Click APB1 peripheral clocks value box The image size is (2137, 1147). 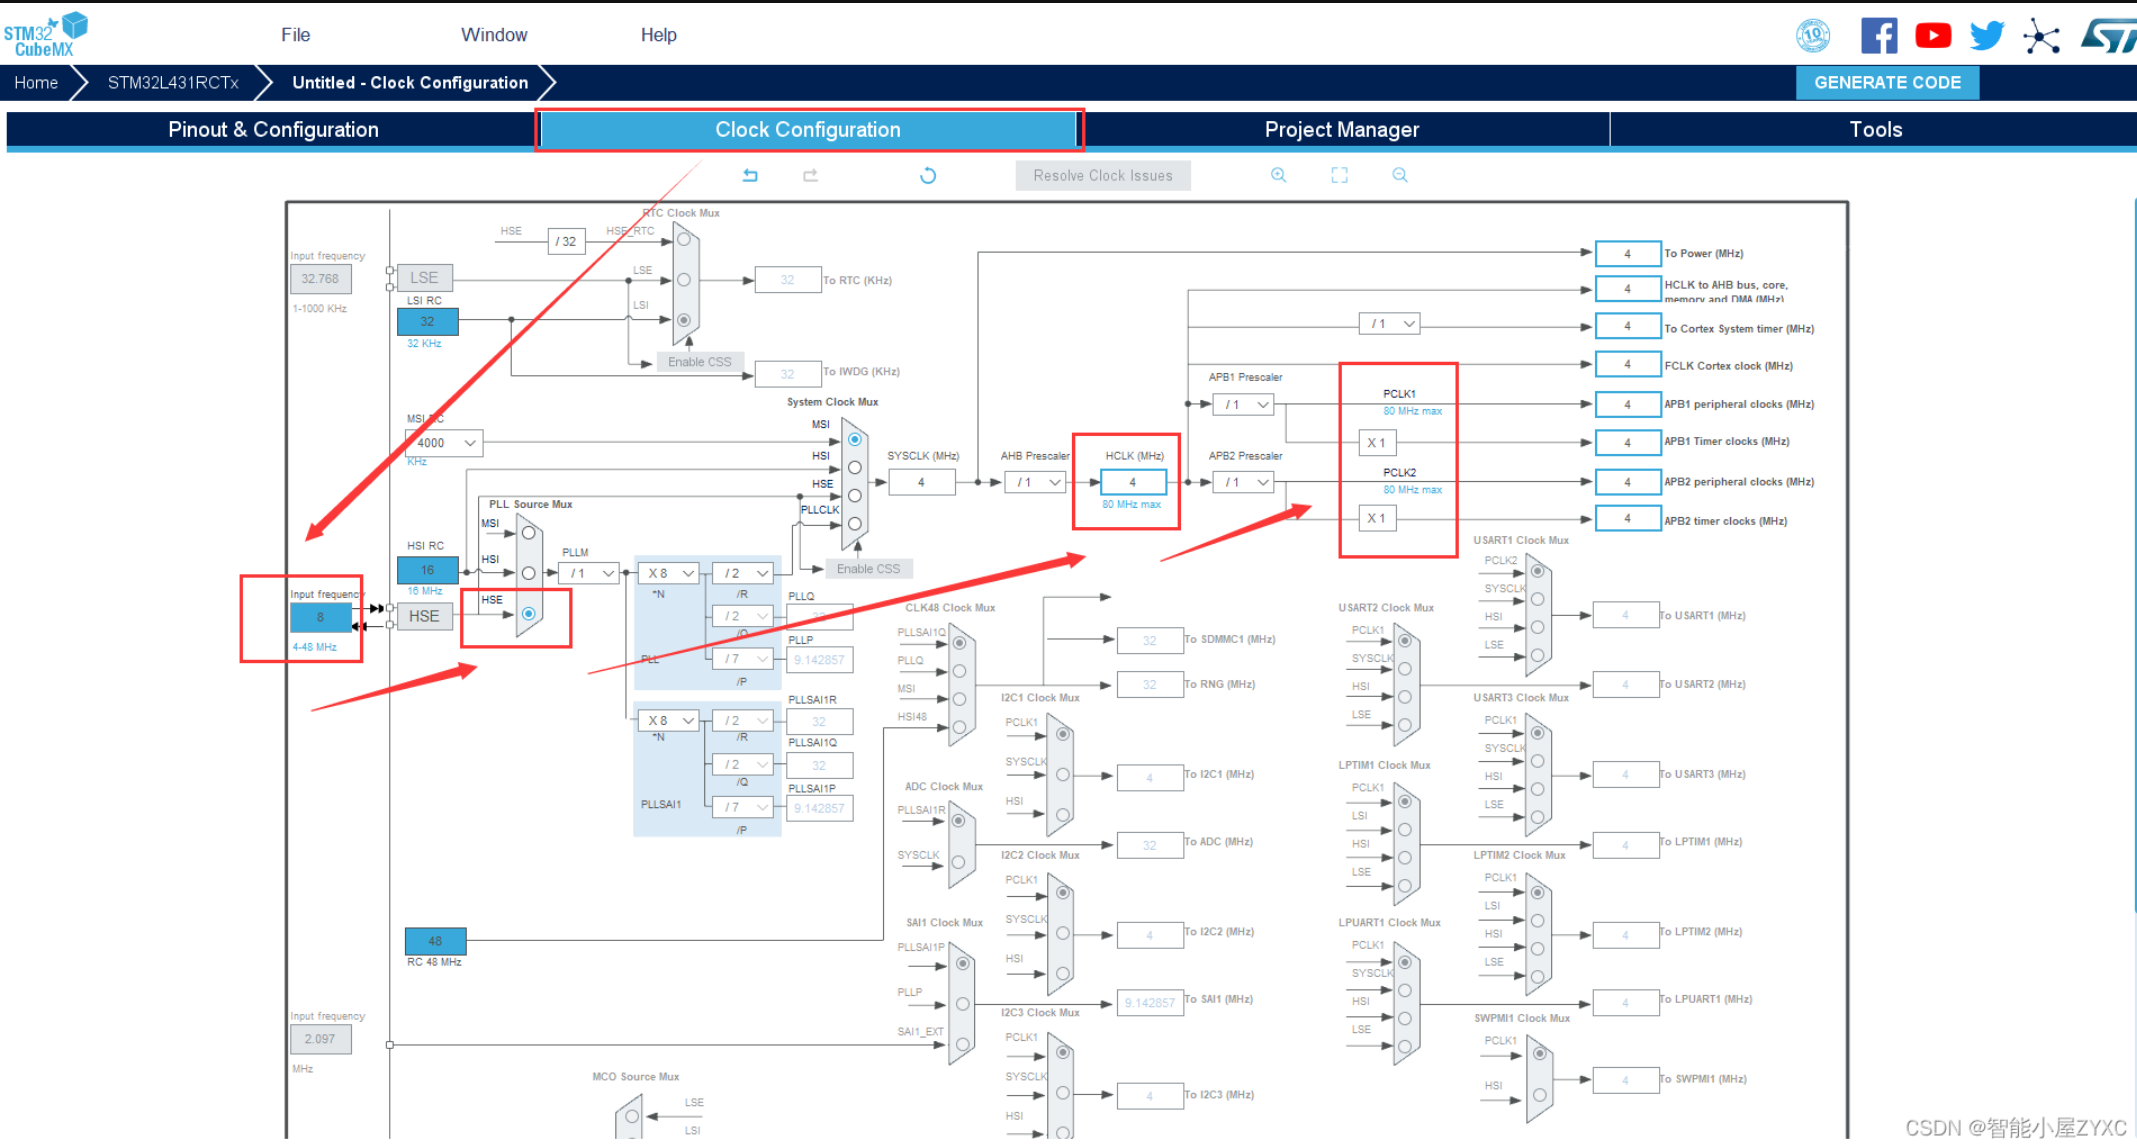click(1627, 404)
